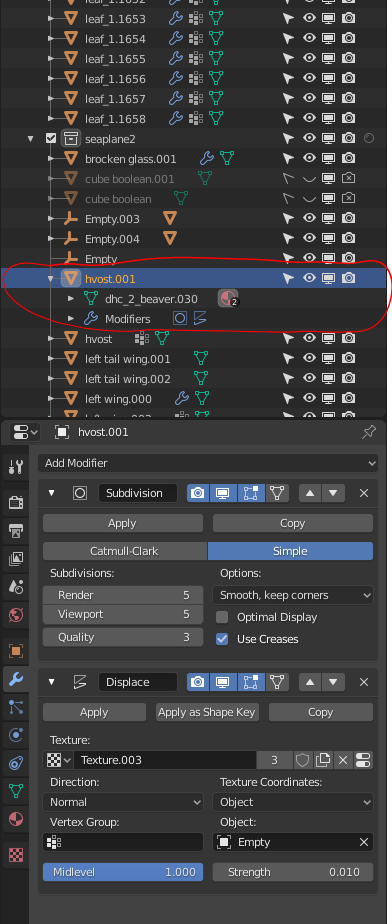Move the Subdivision modifier up
Image resolution: width=392 pixels, height=924 pixels.
[310, 493]
